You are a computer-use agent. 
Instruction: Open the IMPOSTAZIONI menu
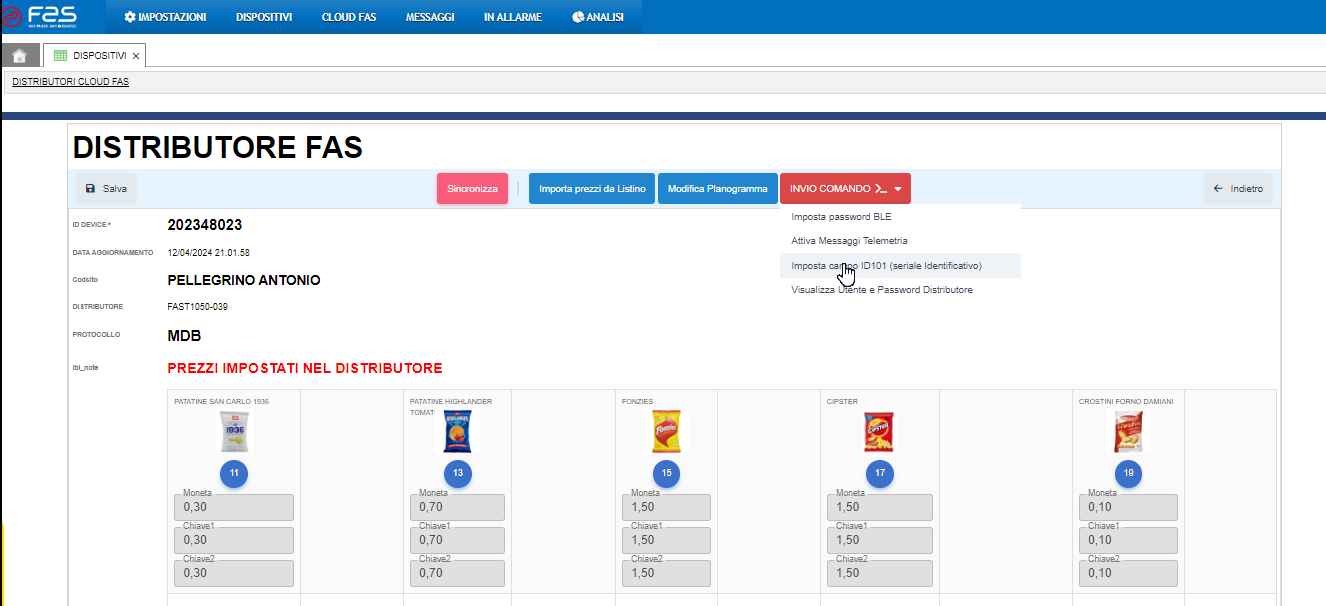(165, 17)
